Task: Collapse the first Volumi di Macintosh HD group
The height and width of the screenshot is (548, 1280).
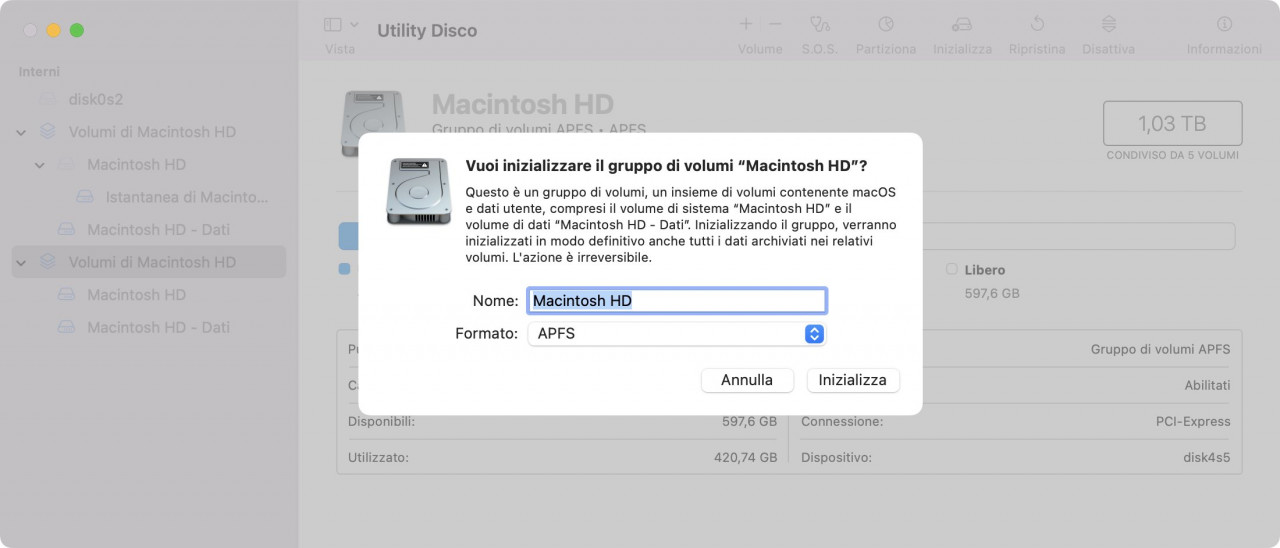Action: tap(21, 132)
